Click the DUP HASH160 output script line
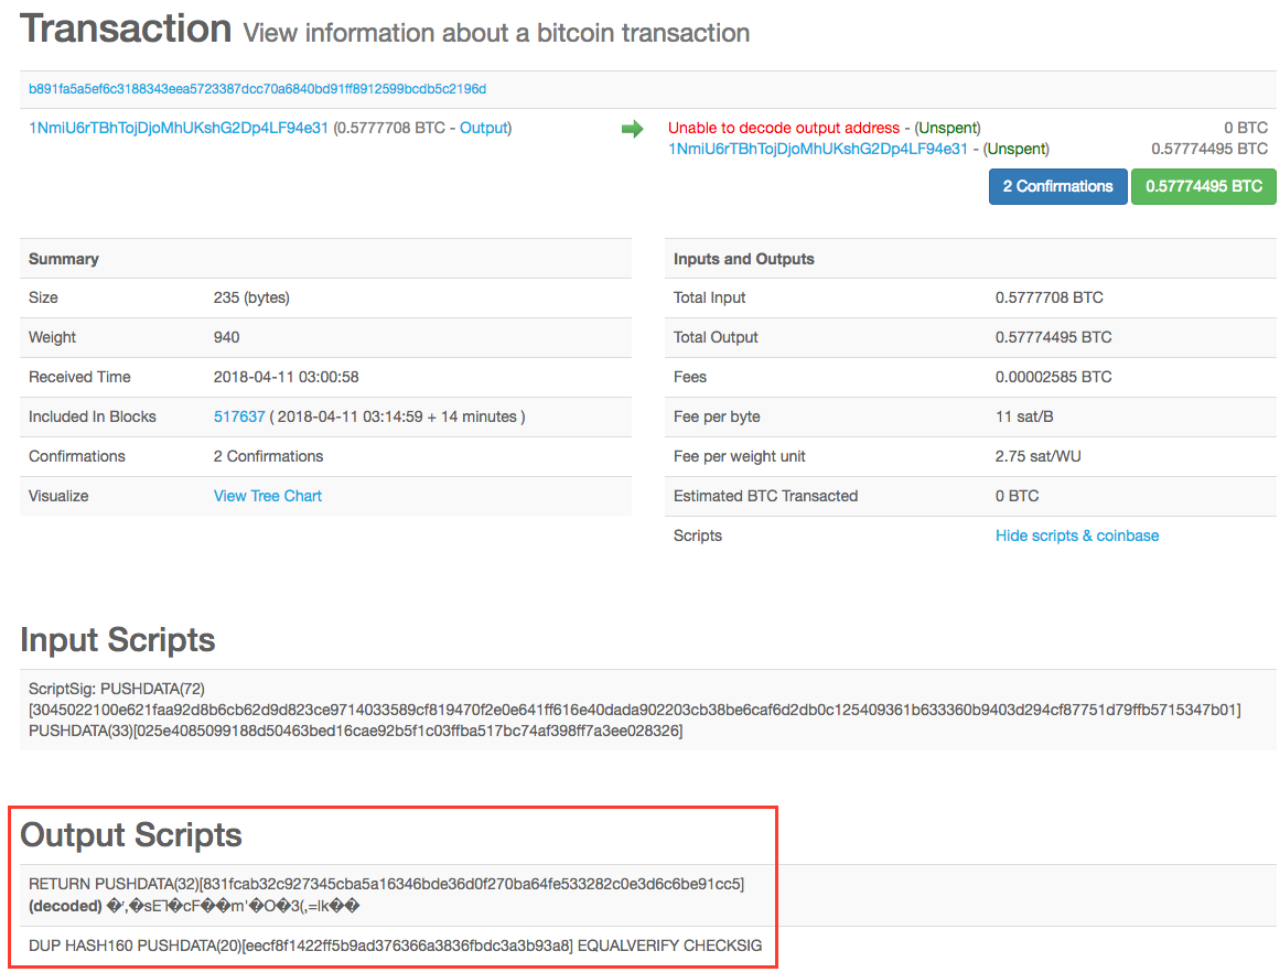The height and width of the screenshot is (972, 1280). tap(395, 946)
